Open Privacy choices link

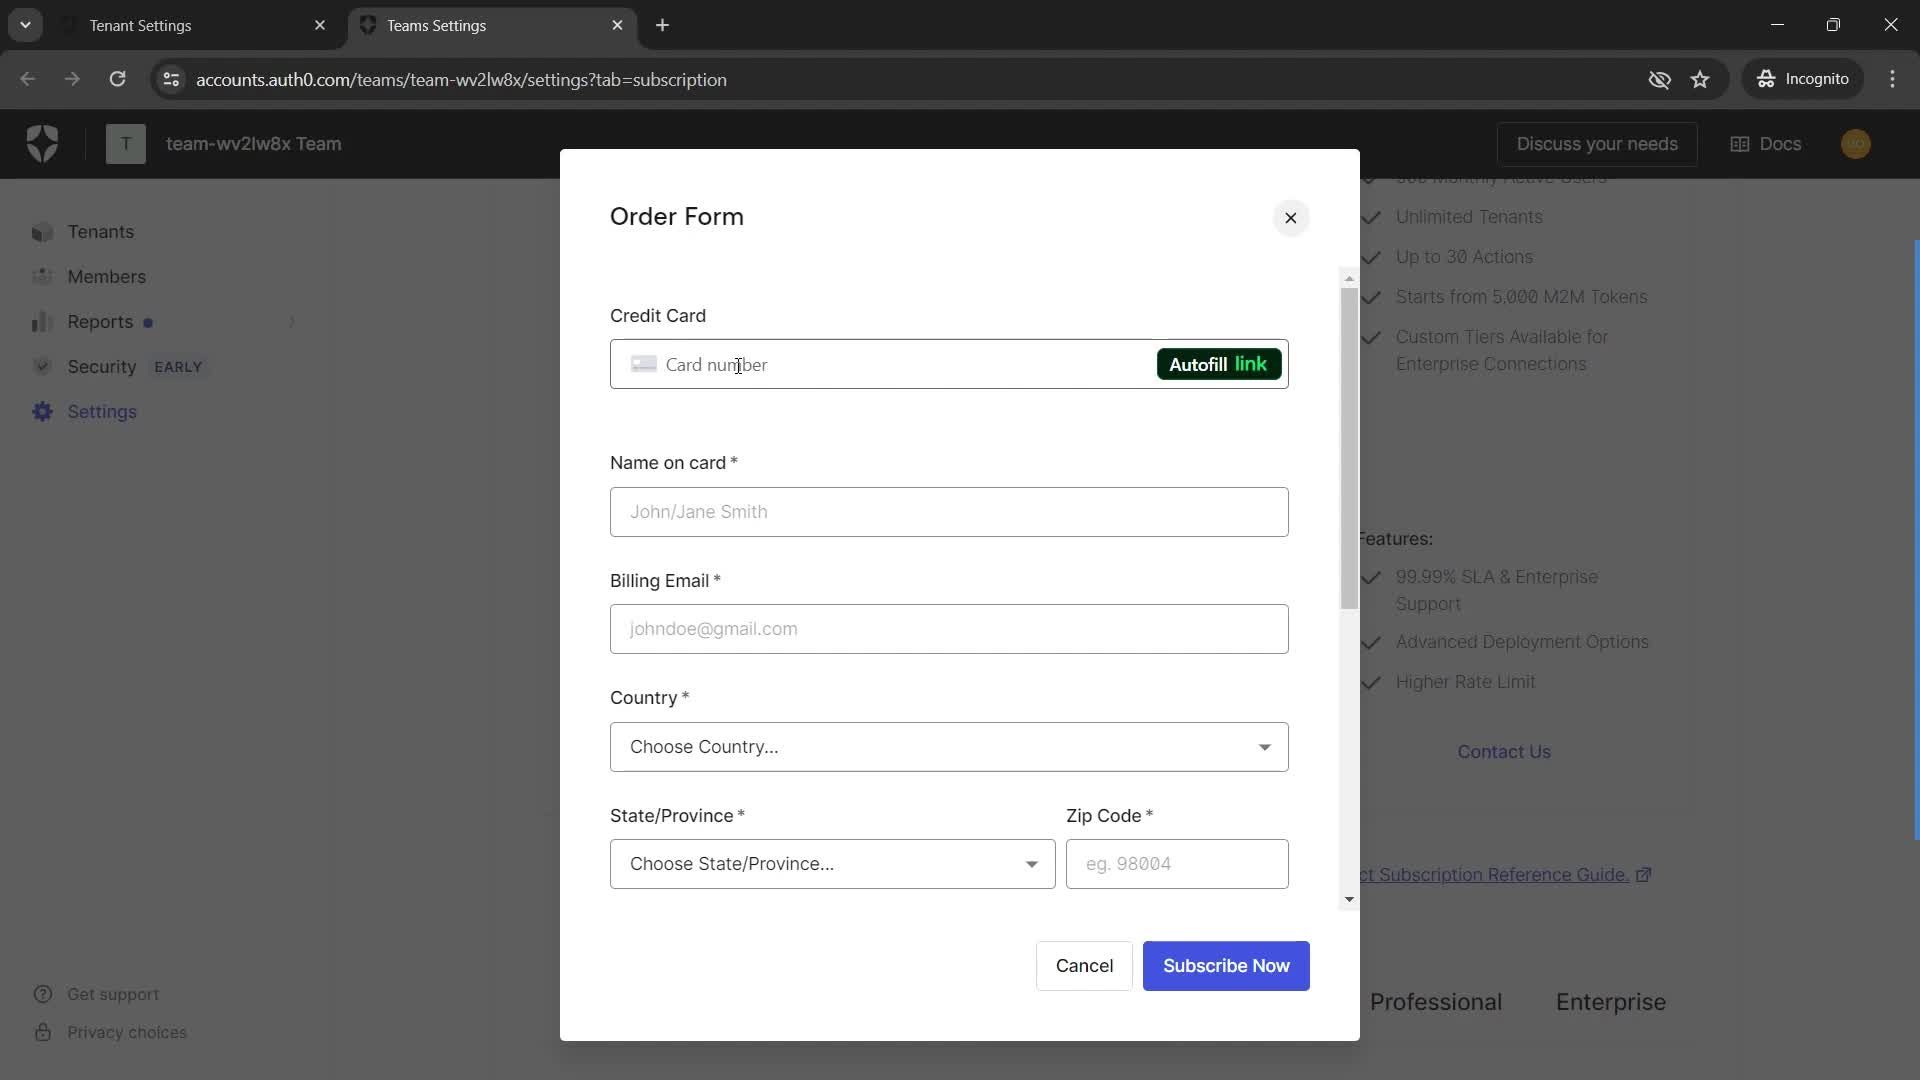(x=127, y=1033)
